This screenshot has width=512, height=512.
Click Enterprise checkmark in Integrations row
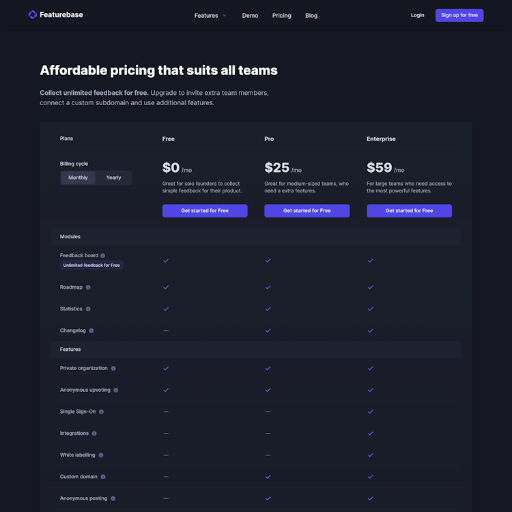370,433
